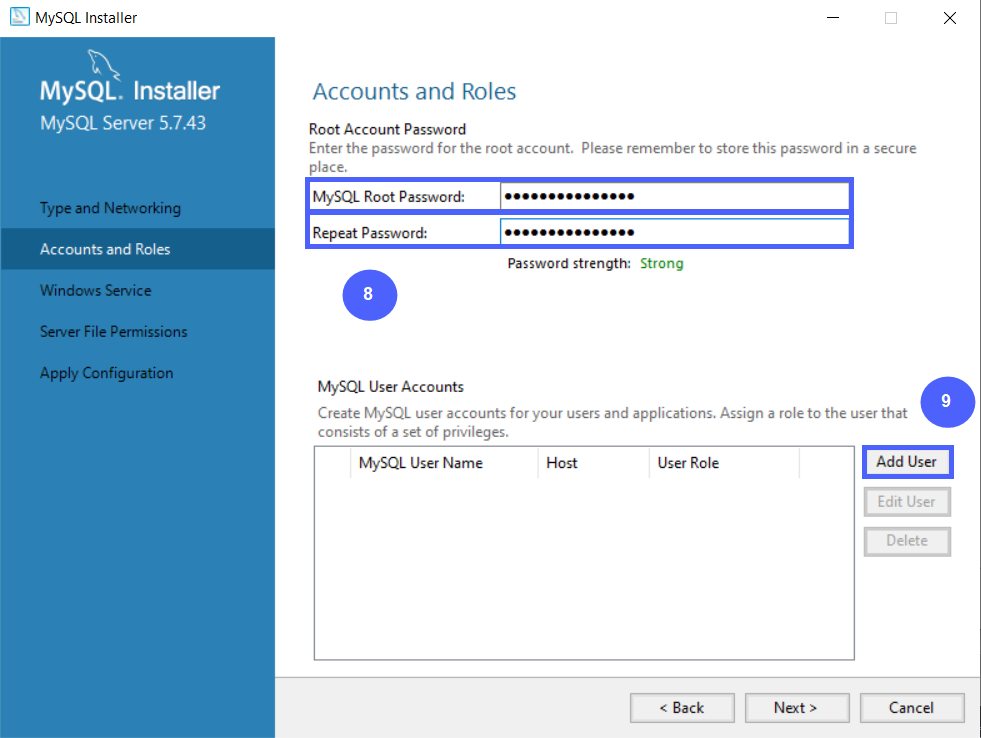
Task: Open the Windows Service configuration step
Action: 95,290
